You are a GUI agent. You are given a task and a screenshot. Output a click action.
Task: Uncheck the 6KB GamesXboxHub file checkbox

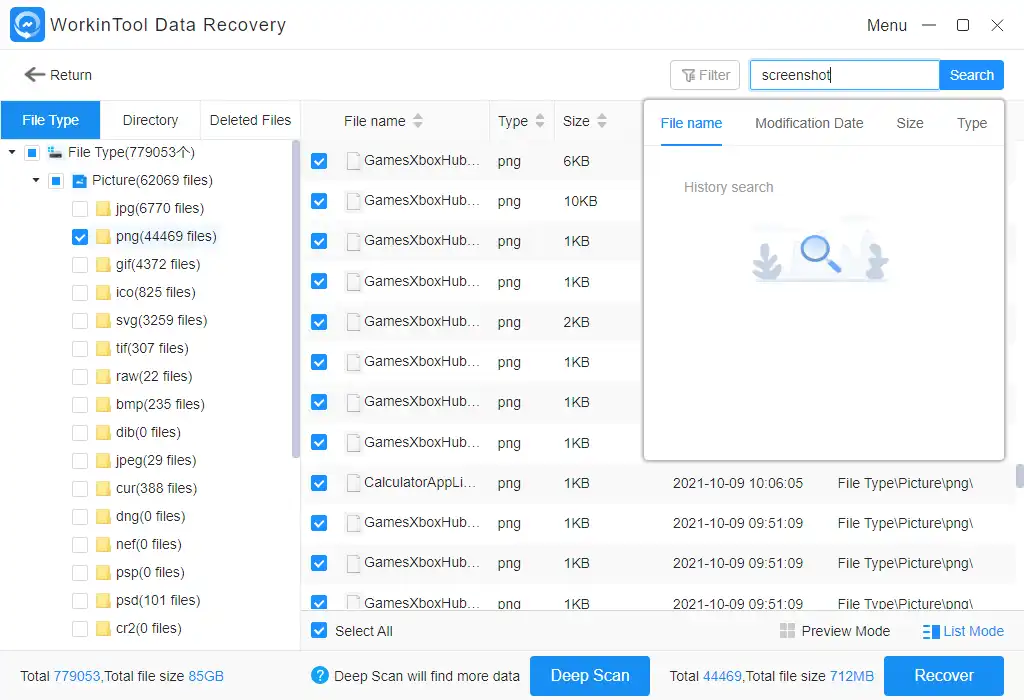[x=319, y=161]
